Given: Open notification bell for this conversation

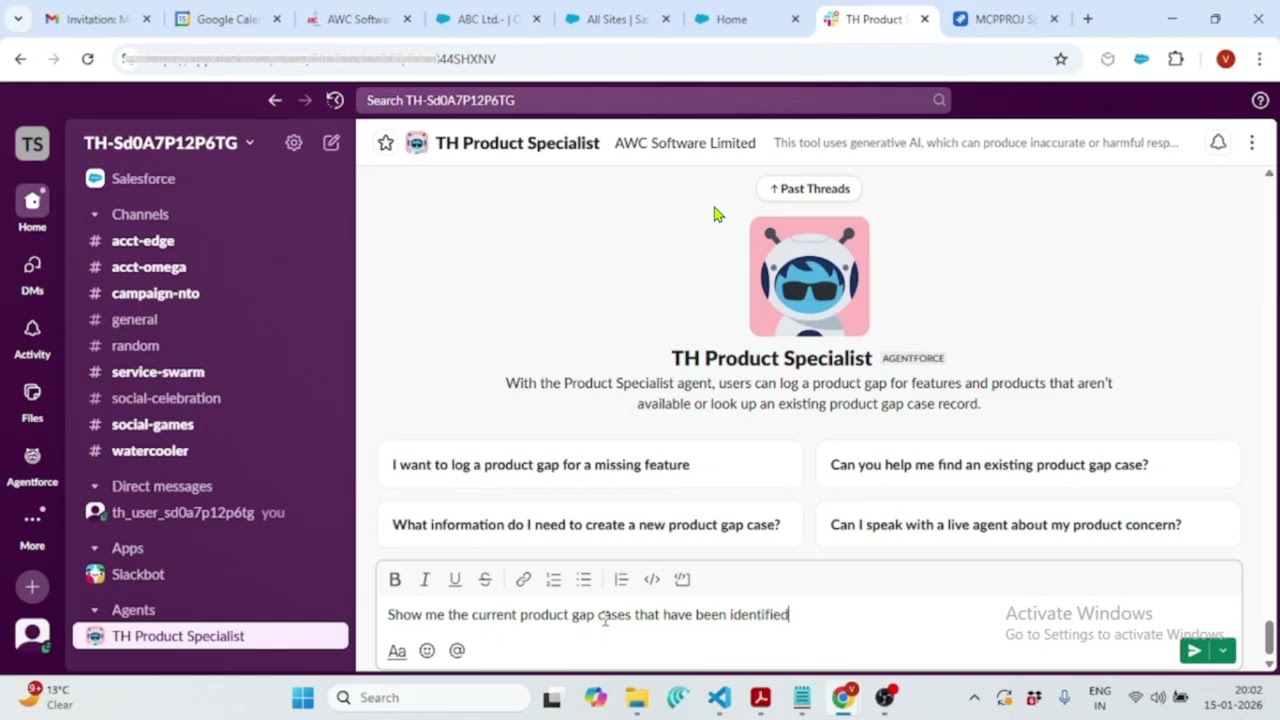Looking at the screenshot, I should click(x=1218, y=143).
